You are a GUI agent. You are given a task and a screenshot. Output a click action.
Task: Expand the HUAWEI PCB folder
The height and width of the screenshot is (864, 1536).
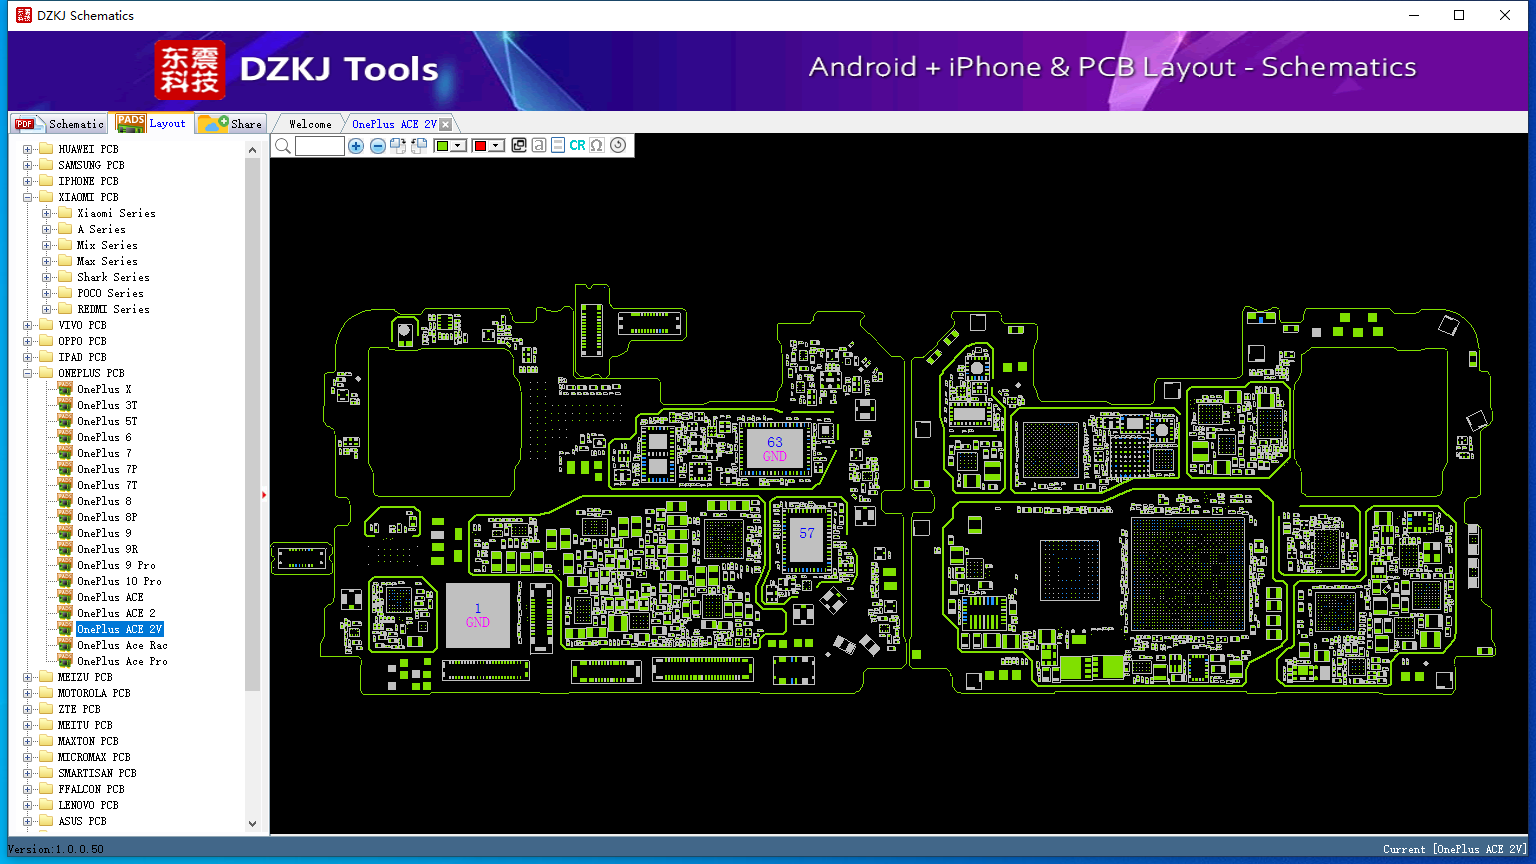coord(28,149)
